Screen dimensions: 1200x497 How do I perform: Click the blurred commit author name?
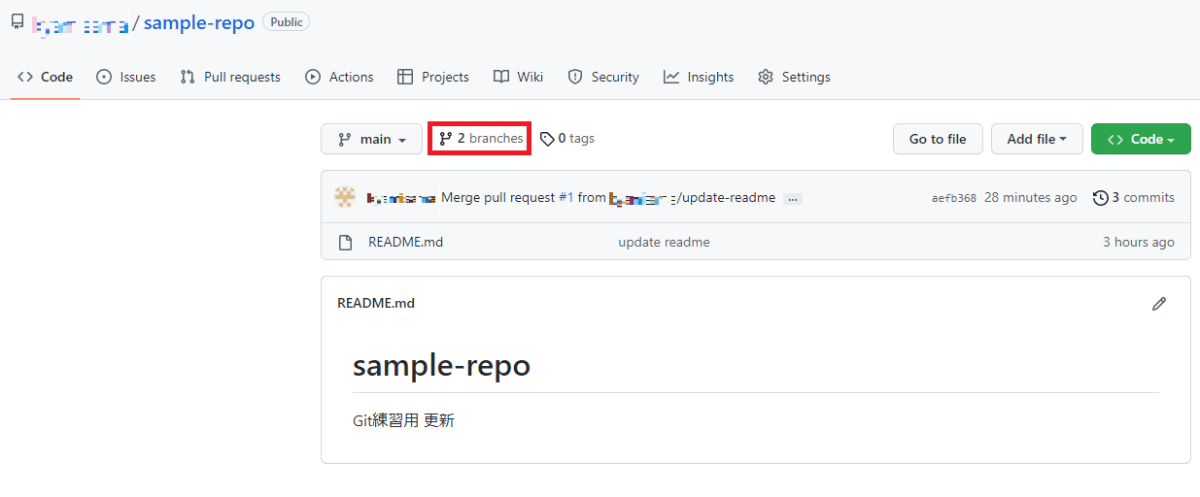[x=401, y=198]
